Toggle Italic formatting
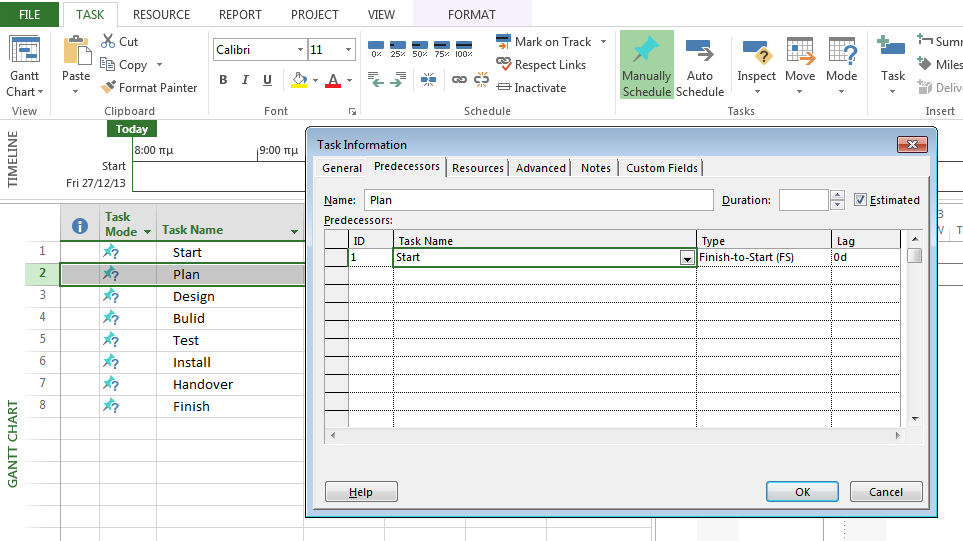Screen dimensions: 963x541 [245, 80]
